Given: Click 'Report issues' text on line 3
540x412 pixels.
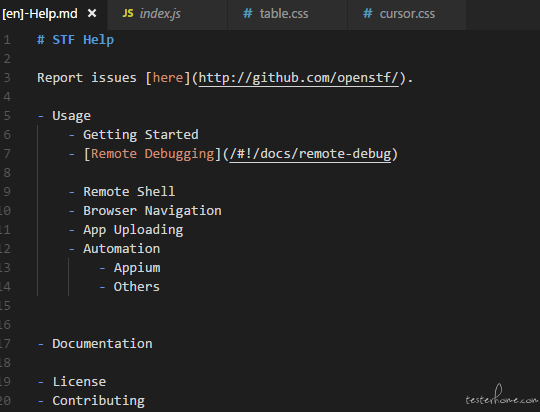Looking at the screenshot, I should click(x=87, y=78).
